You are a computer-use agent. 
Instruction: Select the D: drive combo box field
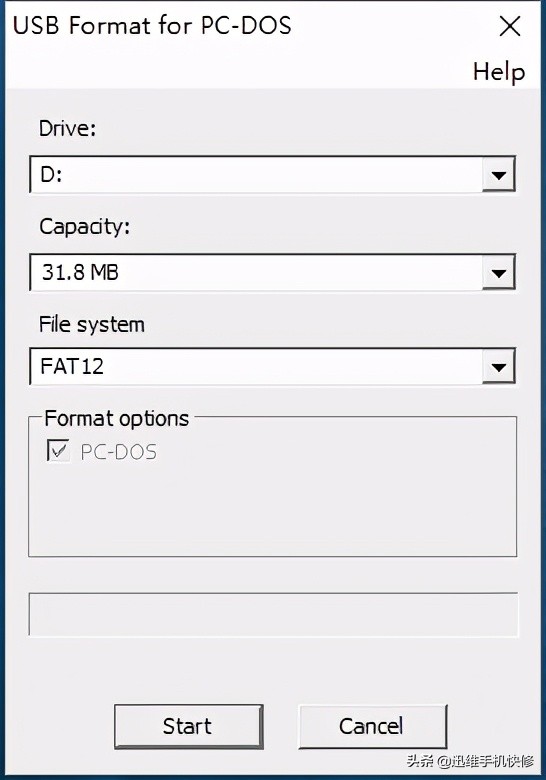[273, 175]
